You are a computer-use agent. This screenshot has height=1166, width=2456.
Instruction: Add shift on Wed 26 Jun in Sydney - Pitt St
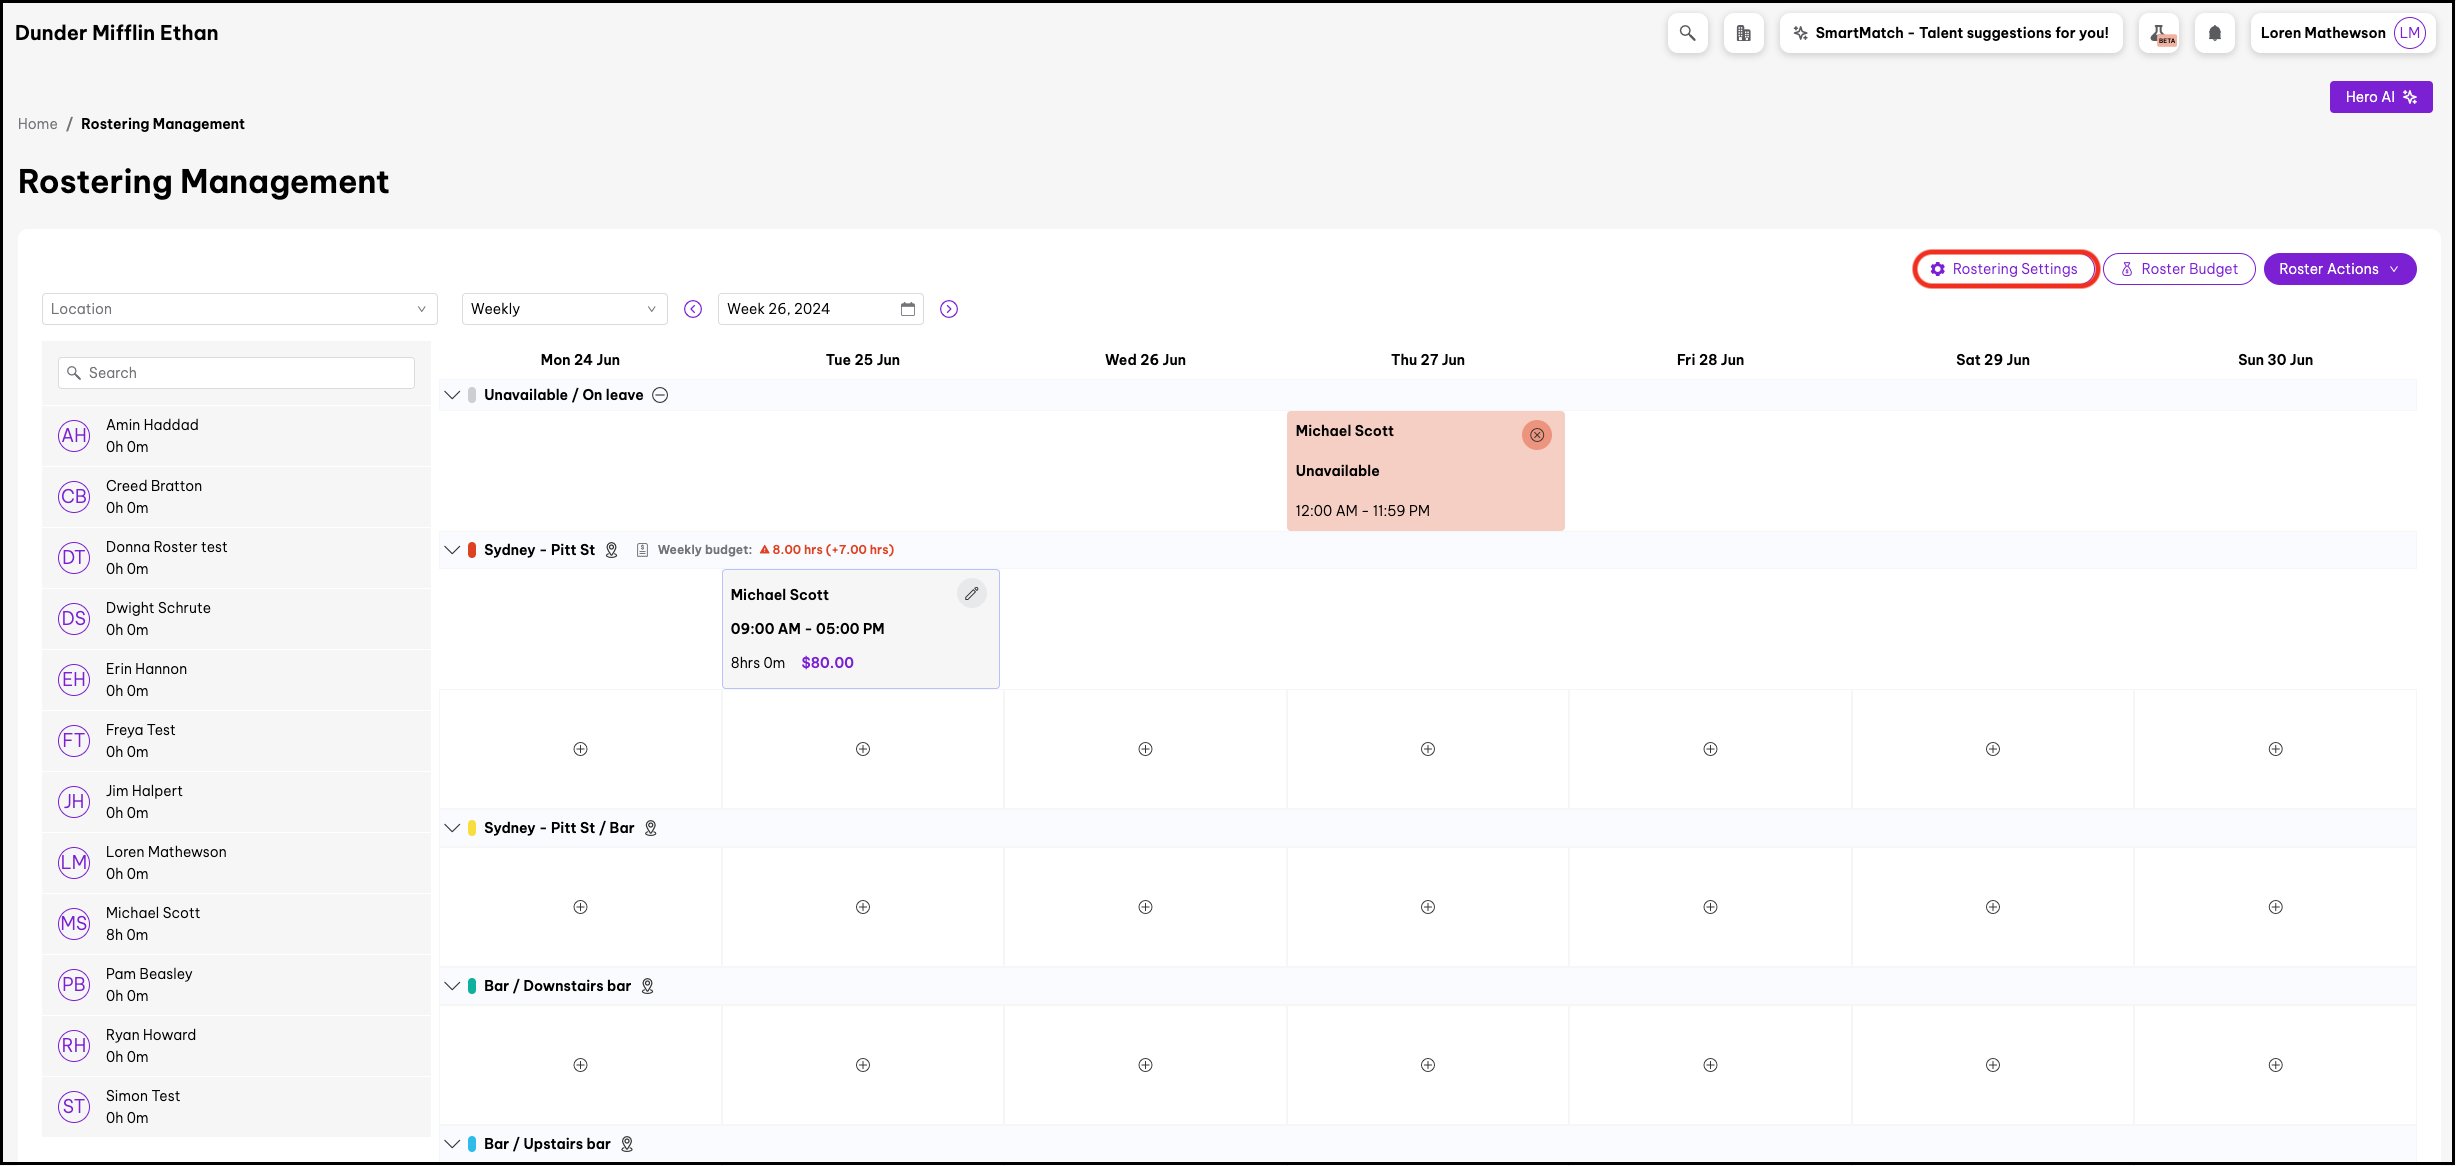1145,749
